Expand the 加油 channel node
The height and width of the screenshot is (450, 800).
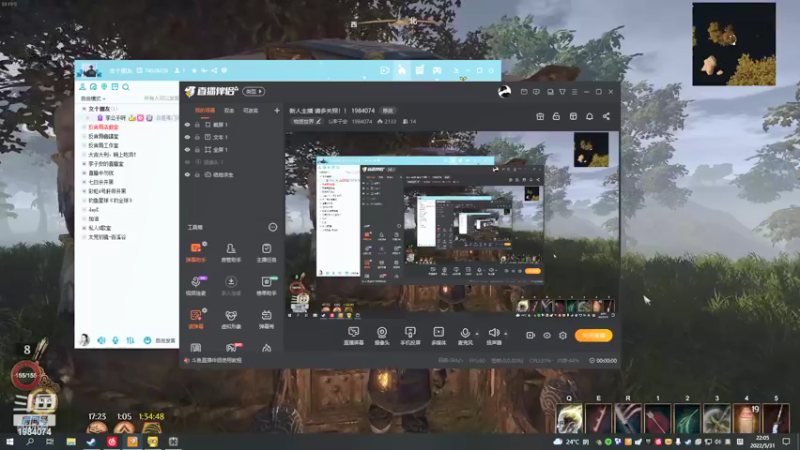pyautogui.click(x=84, y=219)
